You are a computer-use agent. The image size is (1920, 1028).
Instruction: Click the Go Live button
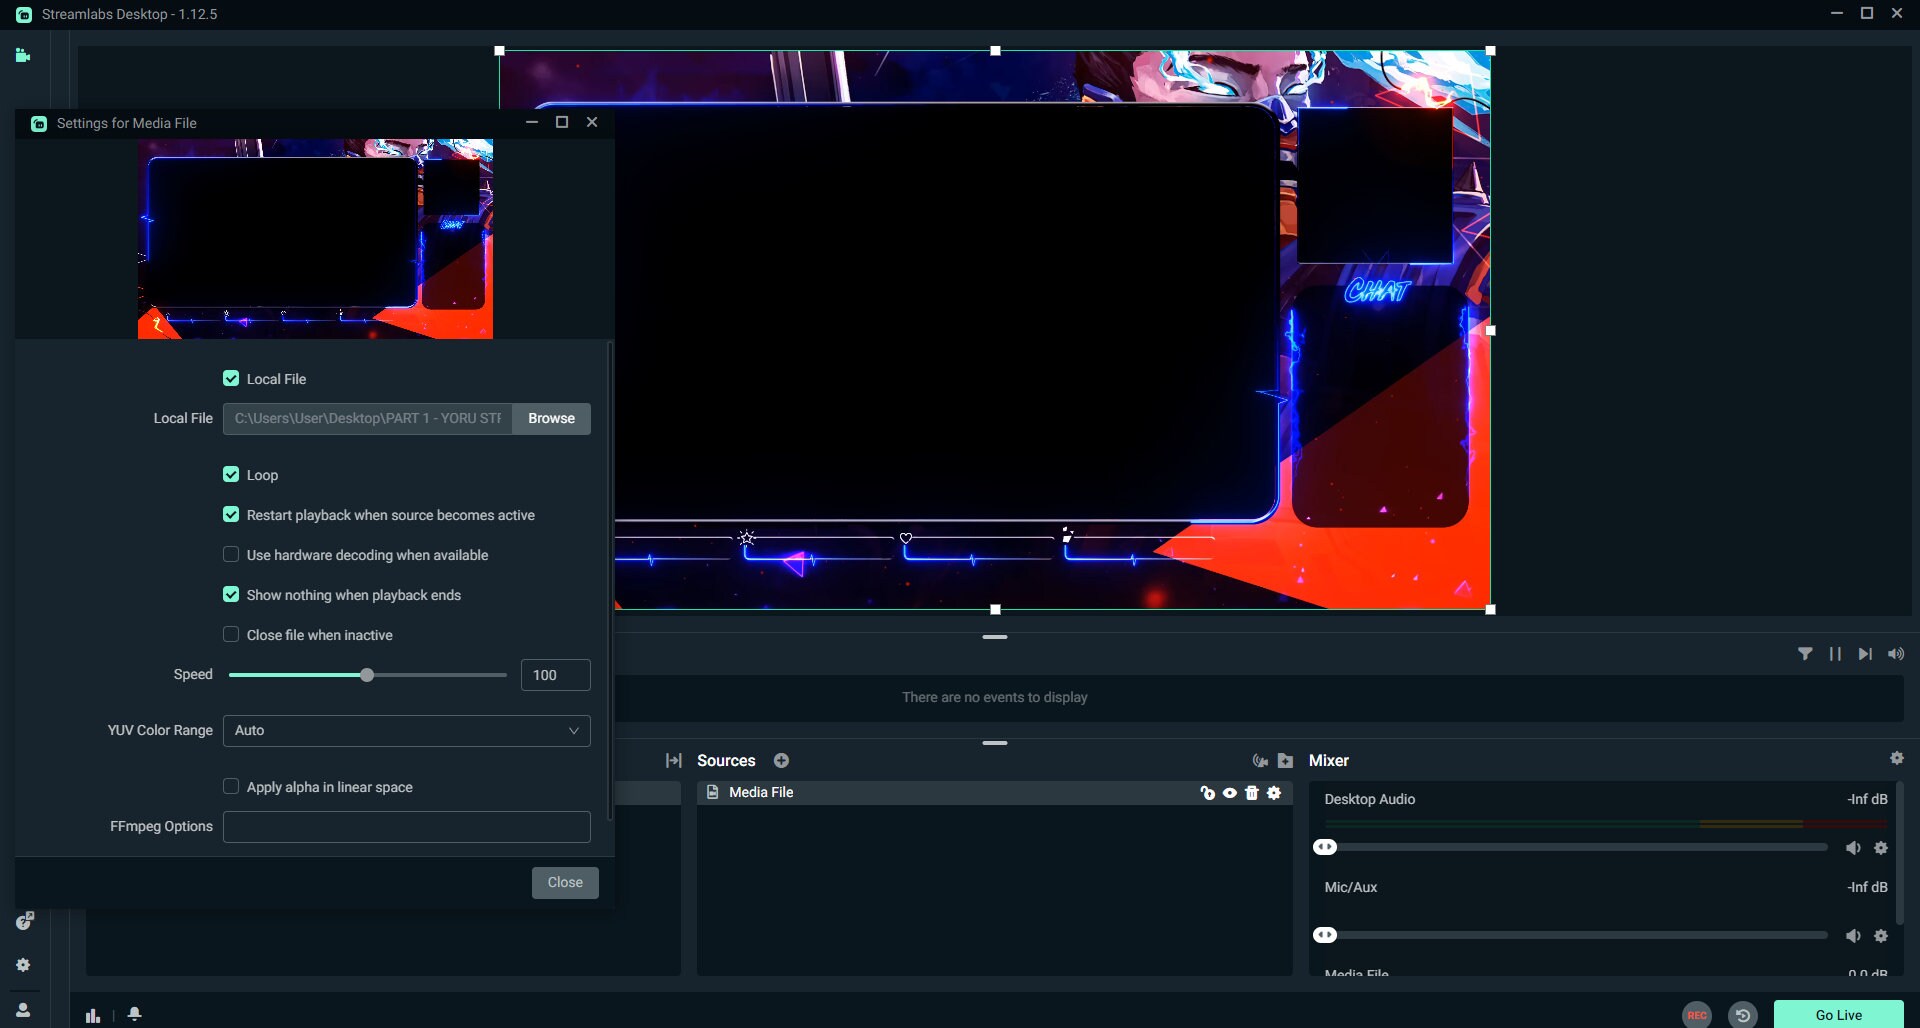pos(1838,1013)
